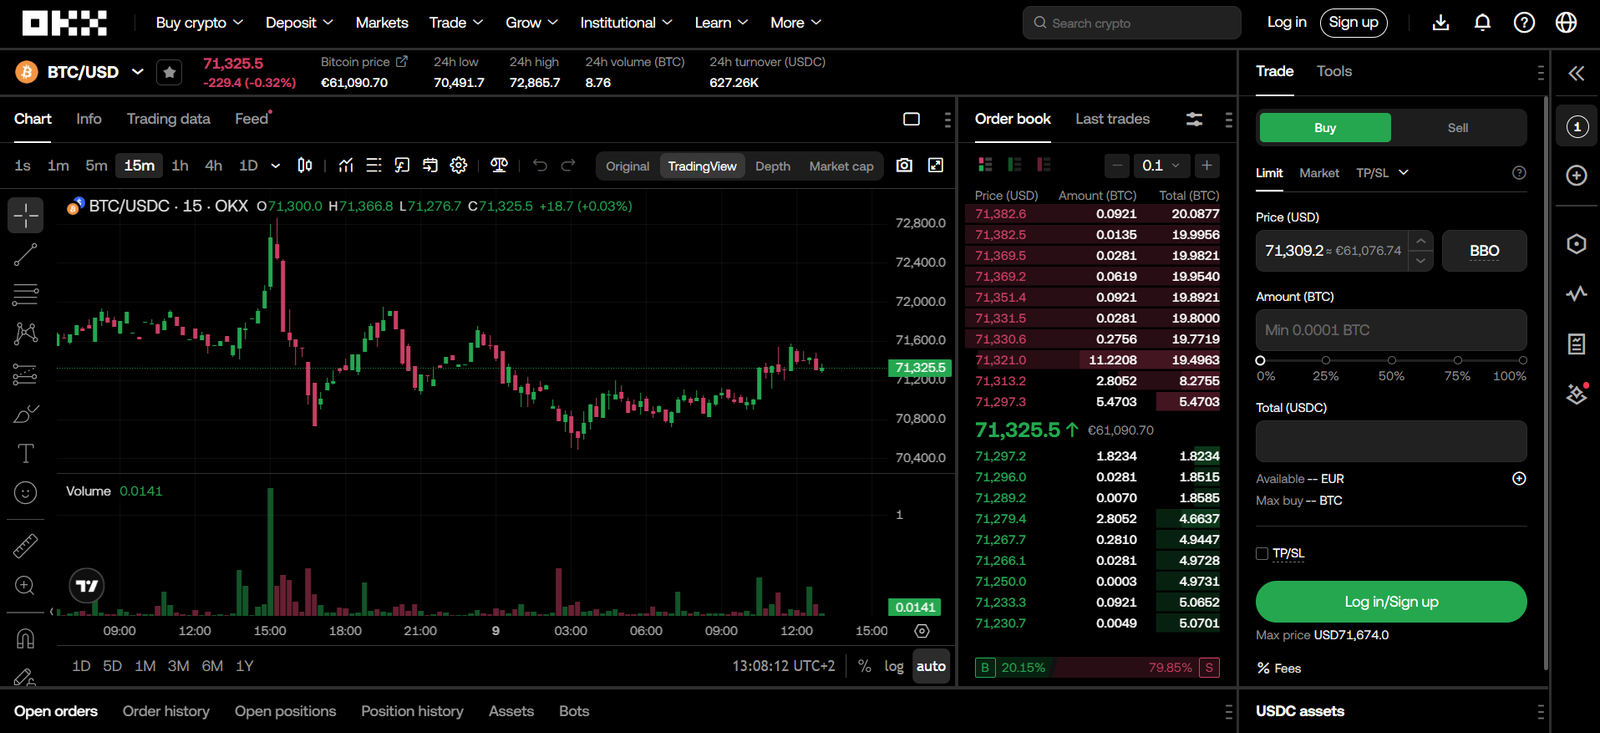
Task: Toggle auto scale on chart
Action: (931, 666)
